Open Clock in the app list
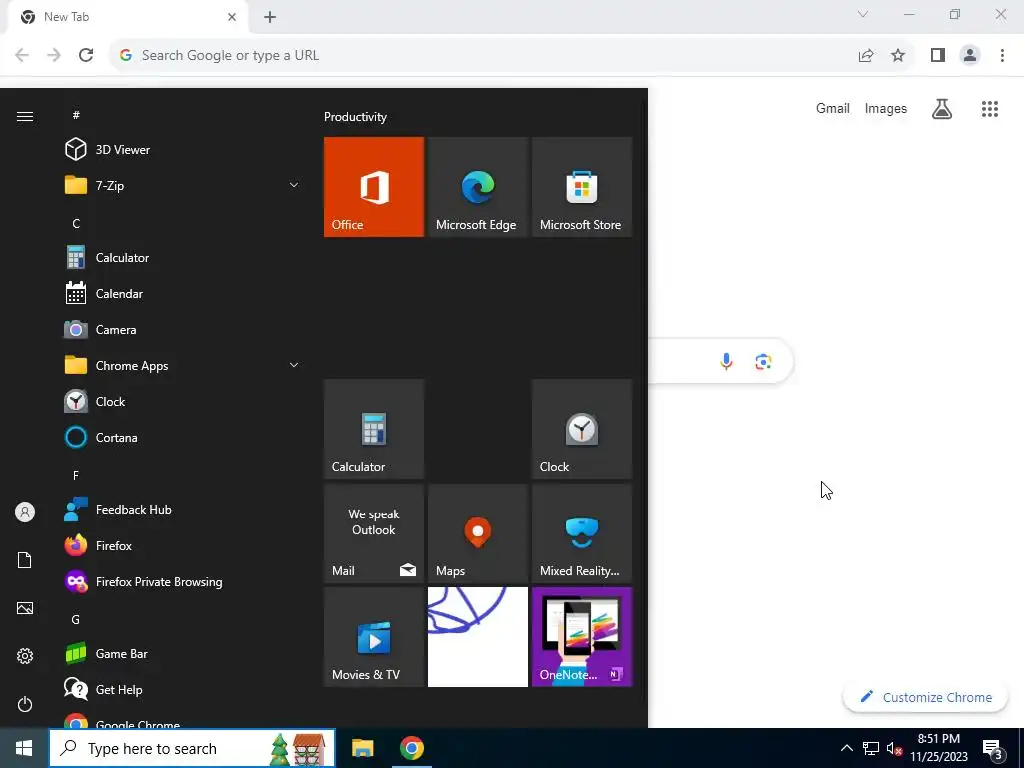 (183, 402)
